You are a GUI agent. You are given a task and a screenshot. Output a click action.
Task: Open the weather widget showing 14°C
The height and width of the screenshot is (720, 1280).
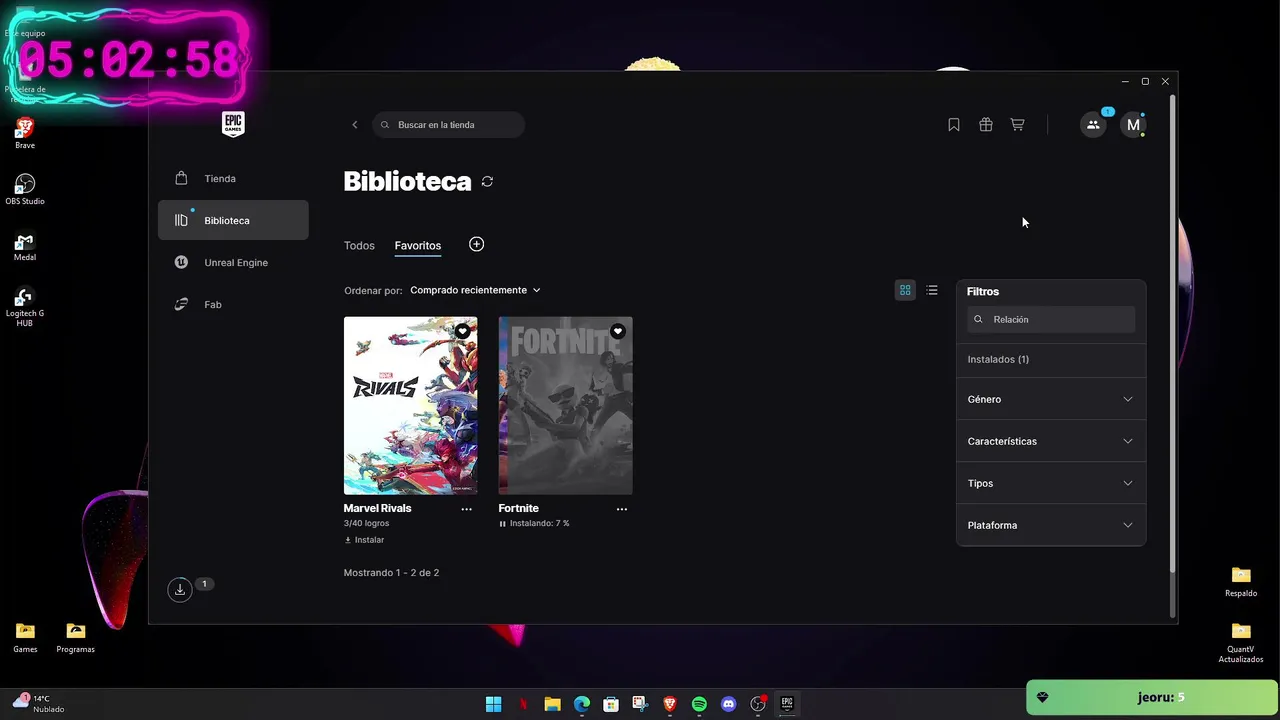[x=38, y=703]
